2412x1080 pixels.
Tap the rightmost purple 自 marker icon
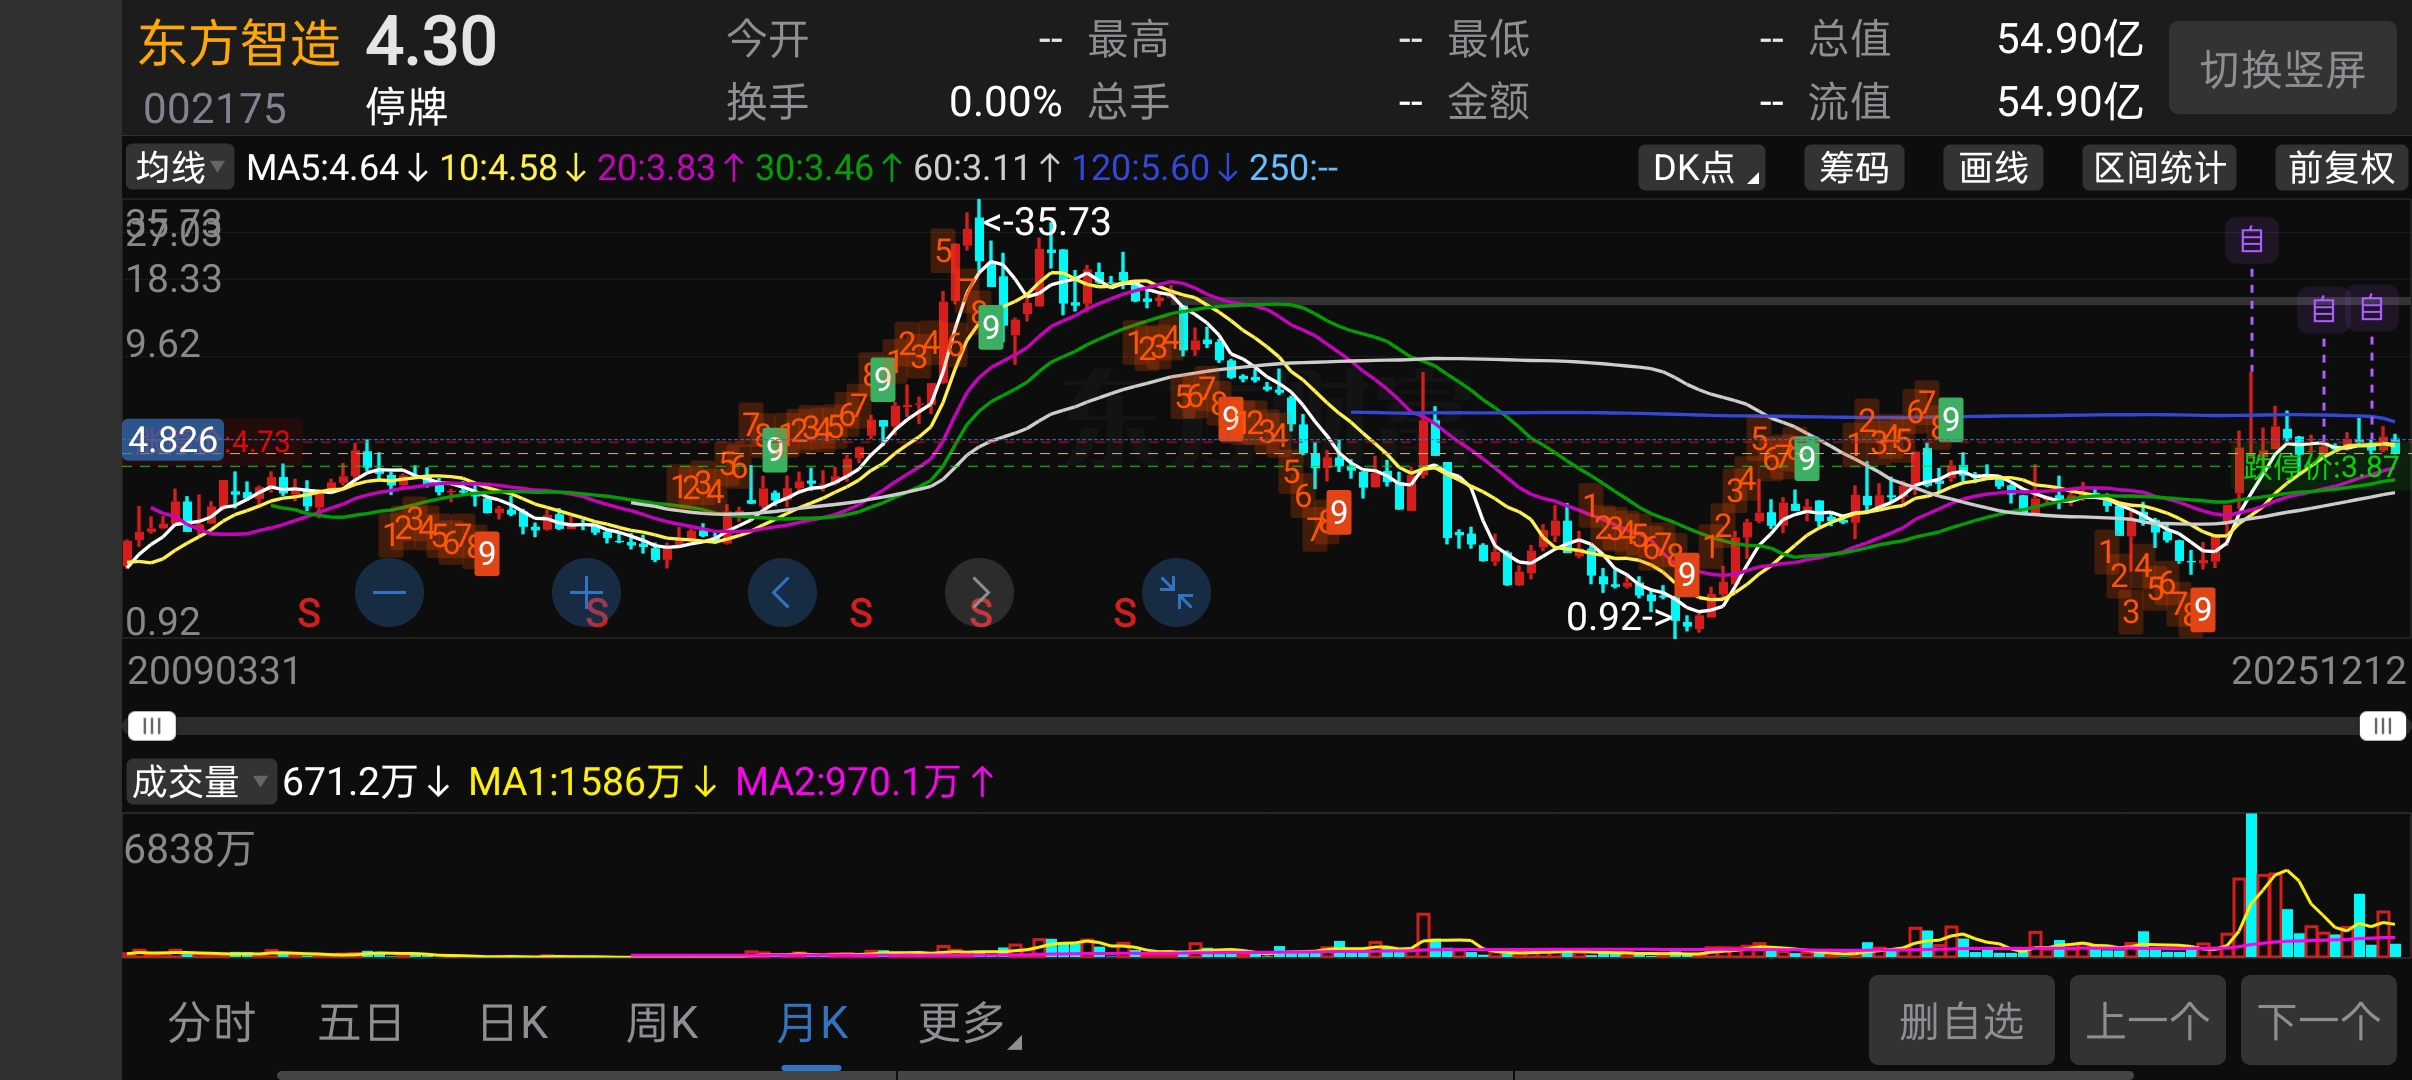pyautogui.click(x=2371, y=308)
